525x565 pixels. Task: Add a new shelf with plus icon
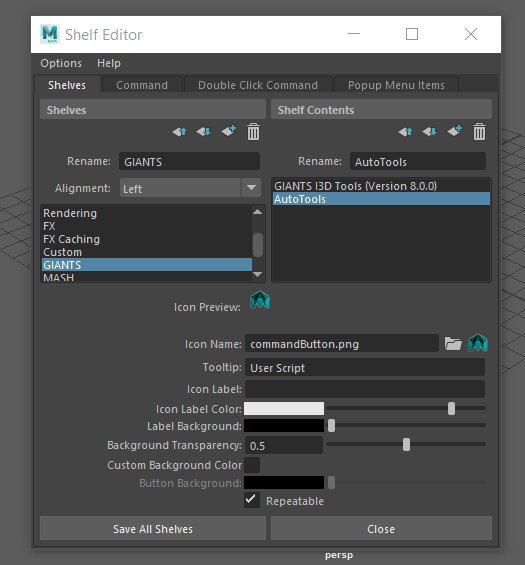[229, 131]
